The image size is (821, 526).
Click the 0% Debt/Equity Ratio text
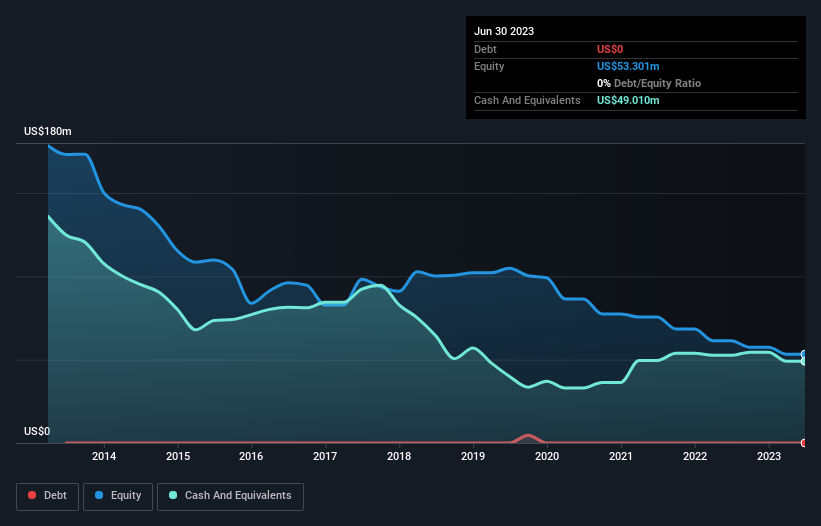(649, 83)
